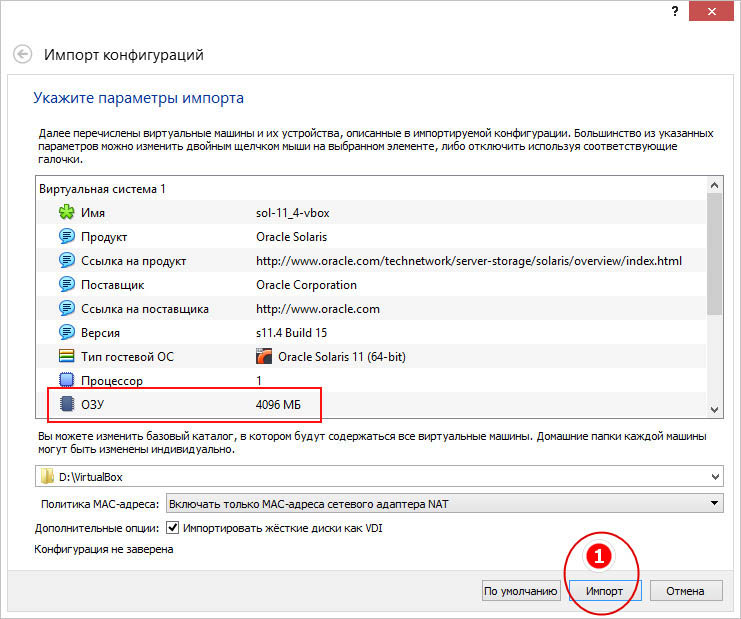Click the Политика MAC-адреса label
This screenshot has width=741, height=619.
pos(100,504)
